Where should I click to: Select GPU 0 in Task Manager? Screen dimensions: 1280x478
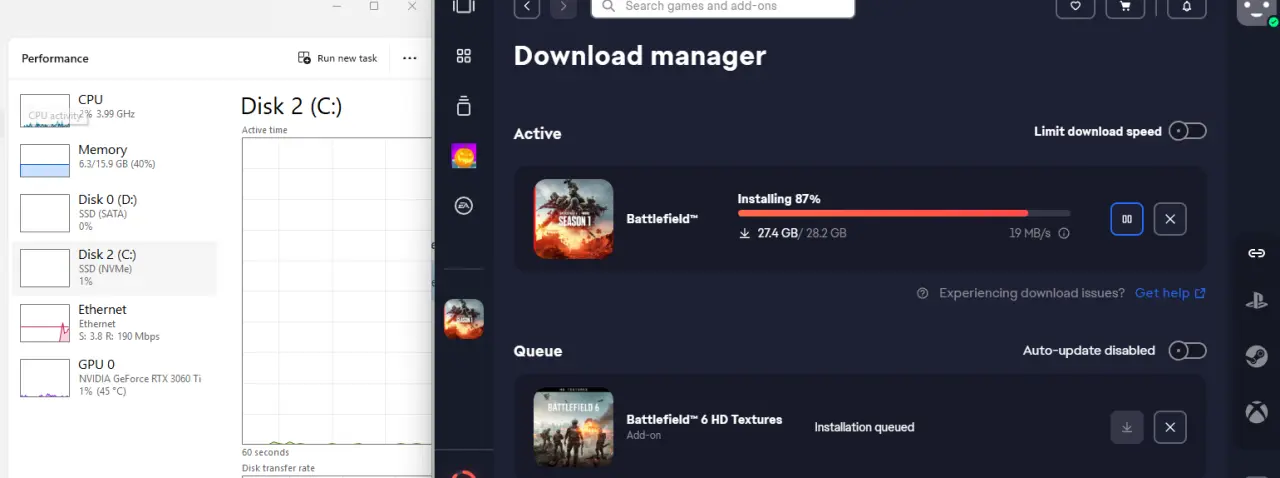tap(114, 378)
